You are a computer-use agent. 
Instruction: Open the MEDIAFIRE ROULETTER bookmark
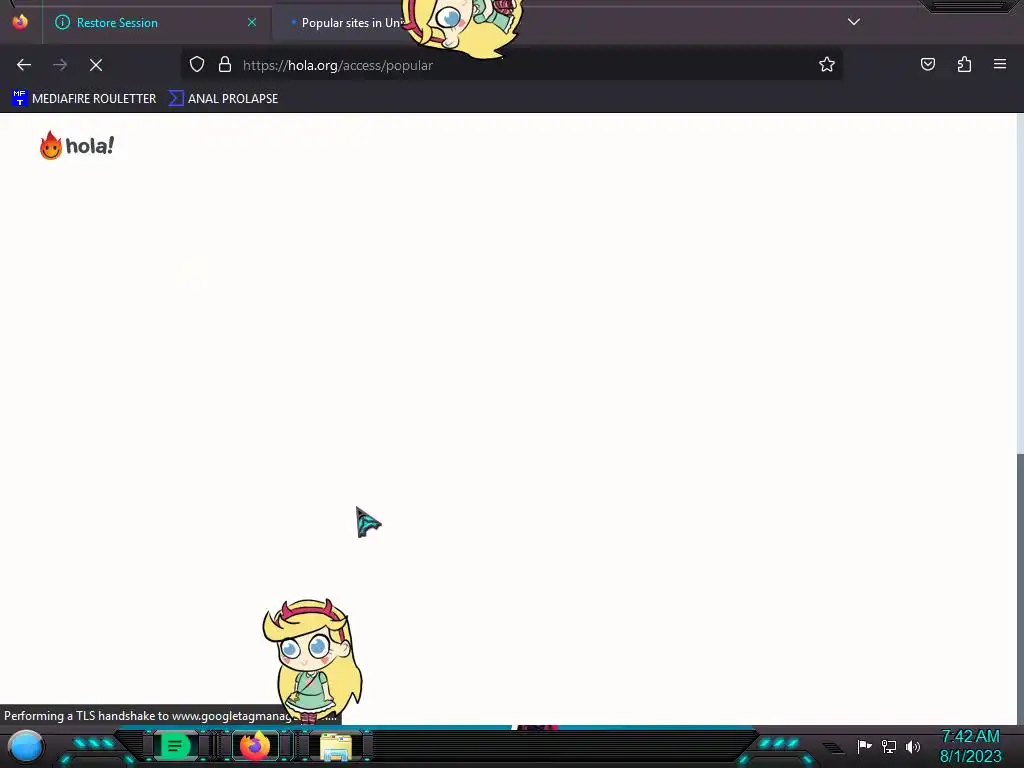point(84,99)
